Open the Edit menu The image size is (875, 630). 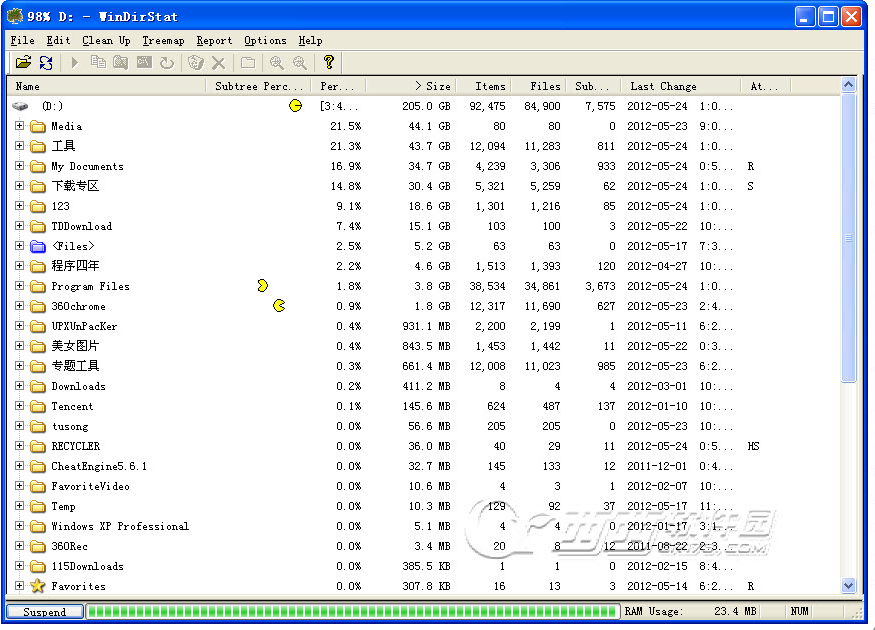58,40
